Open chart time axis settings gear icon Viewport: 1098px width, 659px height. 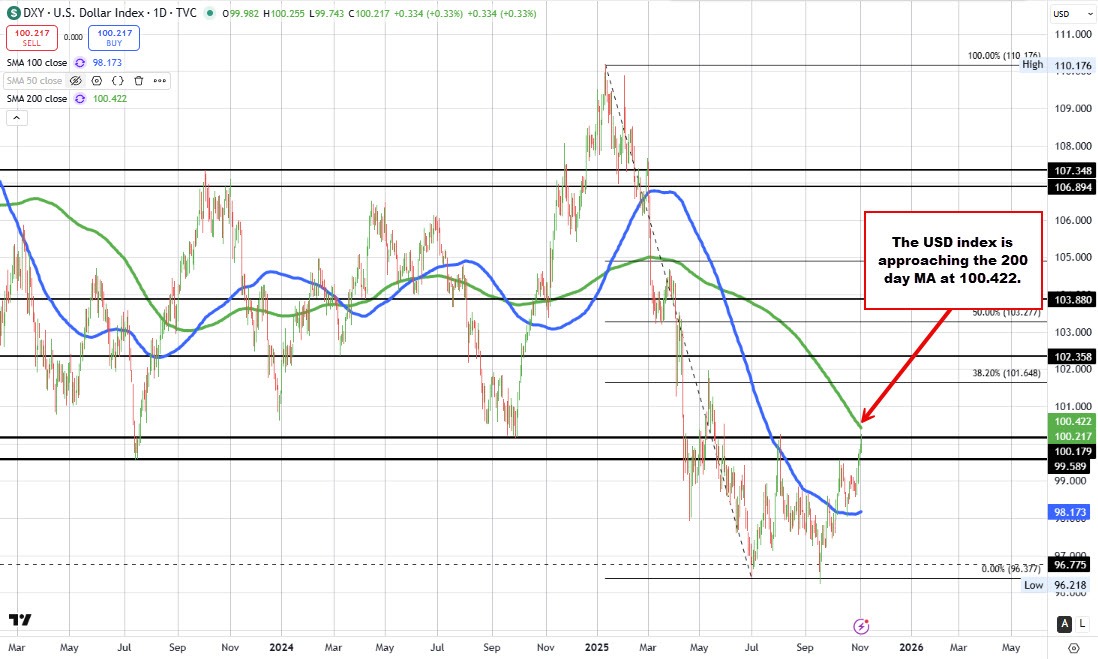click(1072, 647)
